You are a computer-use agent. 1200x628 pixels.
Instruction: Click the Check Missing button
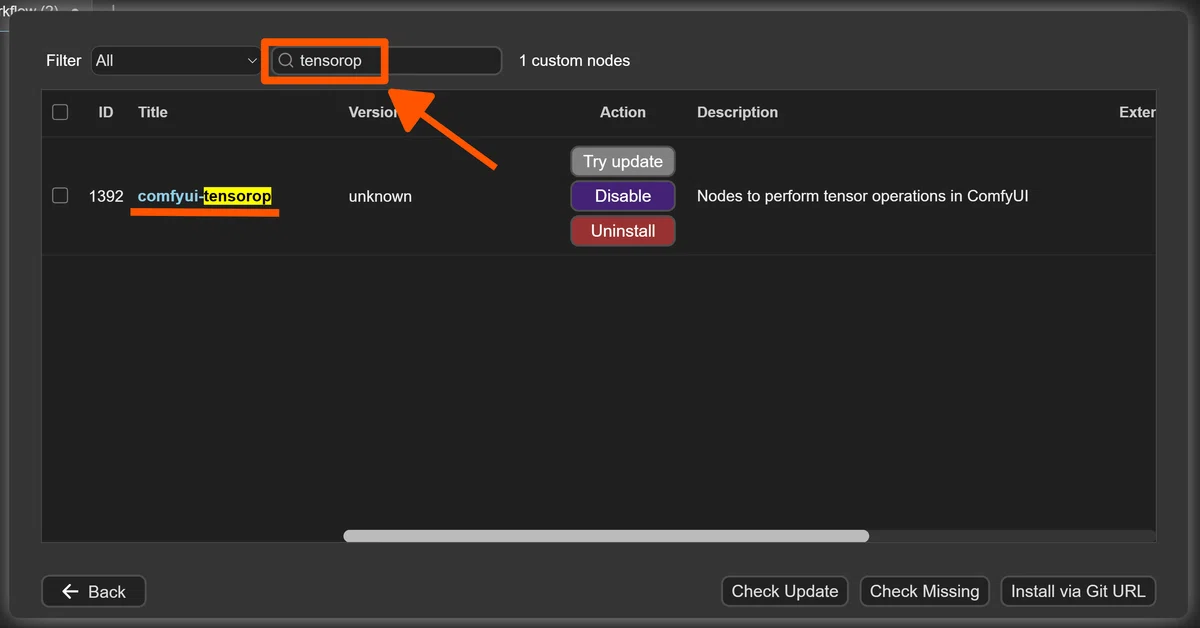click(x=925, y=591)
